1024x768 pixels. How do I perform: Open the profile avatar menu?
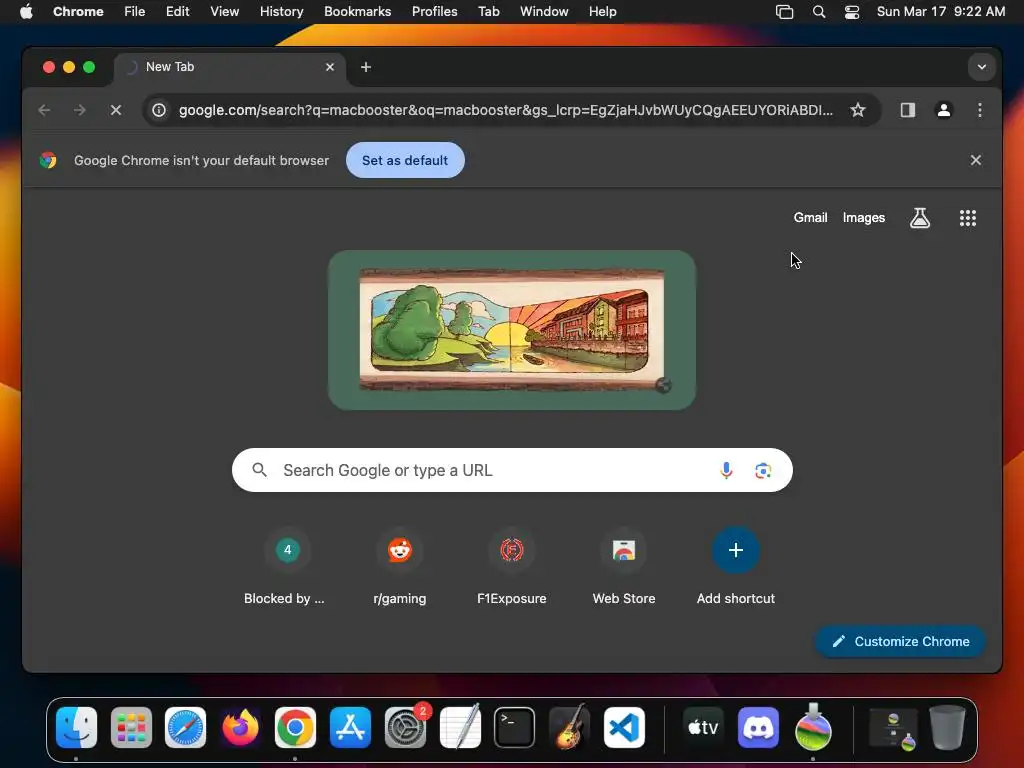(x=944, y=110)
